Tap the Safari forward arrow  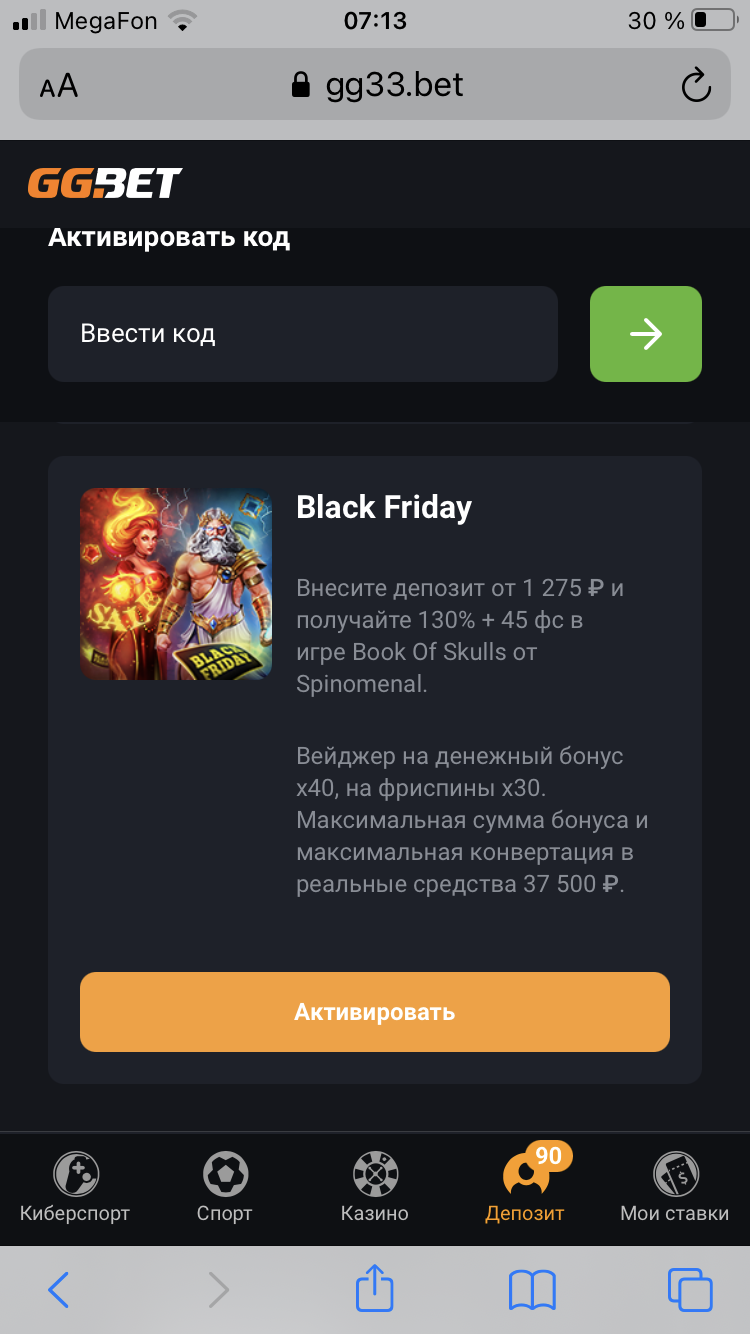point(218,1290)
